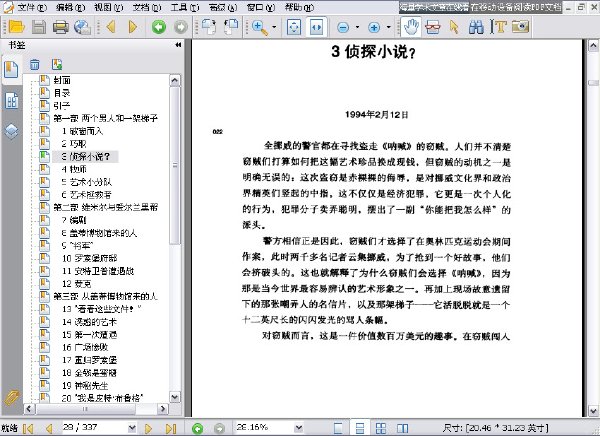The image size is (600, 436).
Task: Select the Zoom In magnifier tool
Action: (x=260, y=28)
